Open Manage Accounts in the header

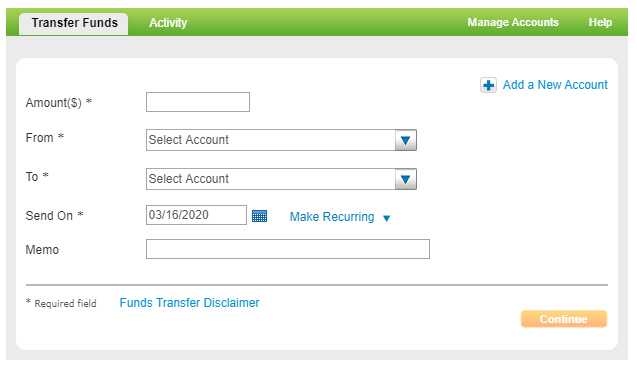click(x=513, y=22)
